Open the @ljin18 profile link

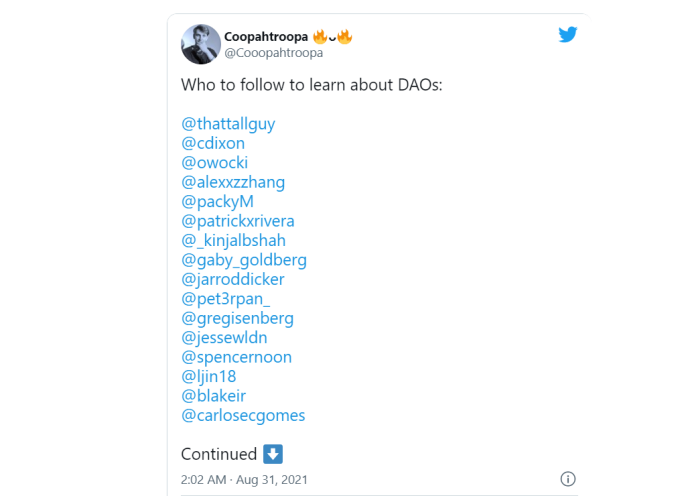[209, 376]
